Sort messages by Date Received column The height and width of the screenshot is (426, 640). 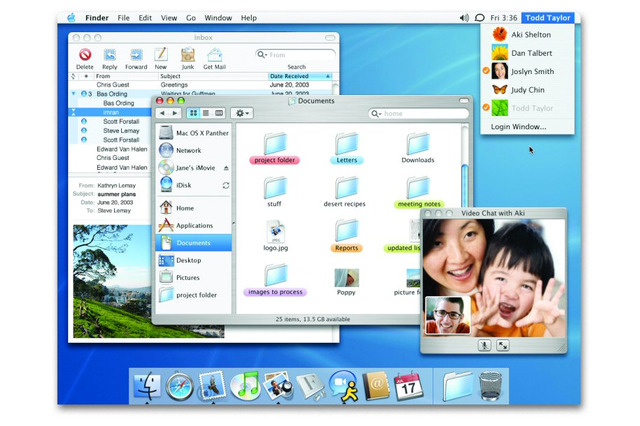pos(300,76)
